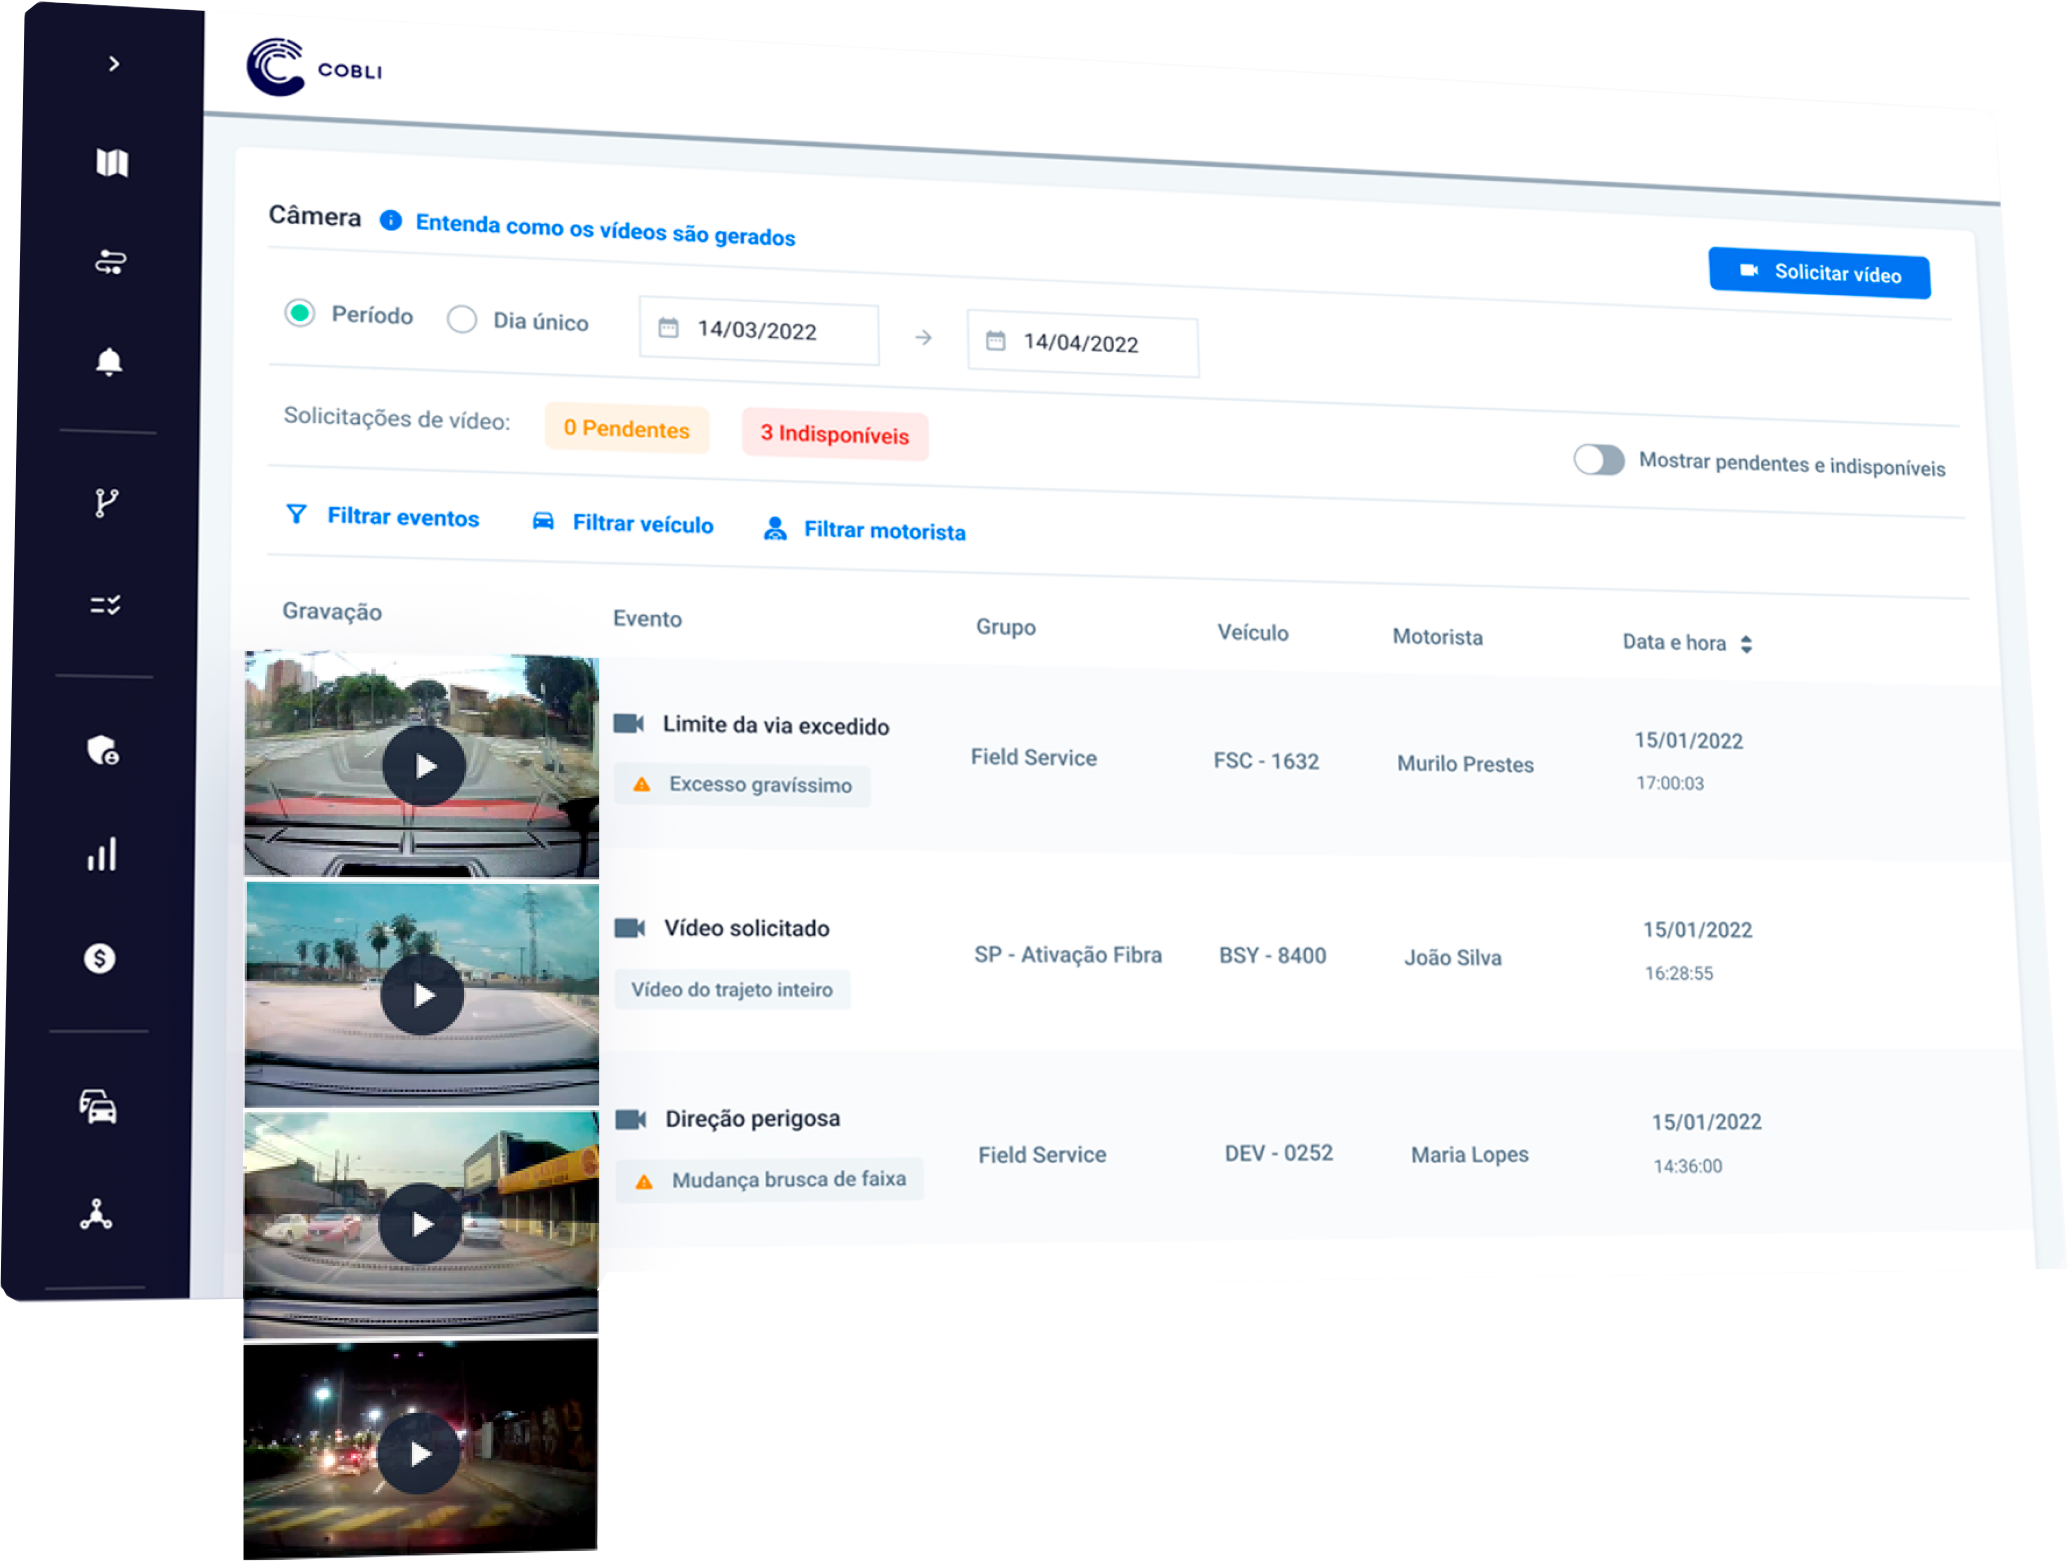
Task: Open the shield security icon in sidebar
Action: click(x=102, y=750)
